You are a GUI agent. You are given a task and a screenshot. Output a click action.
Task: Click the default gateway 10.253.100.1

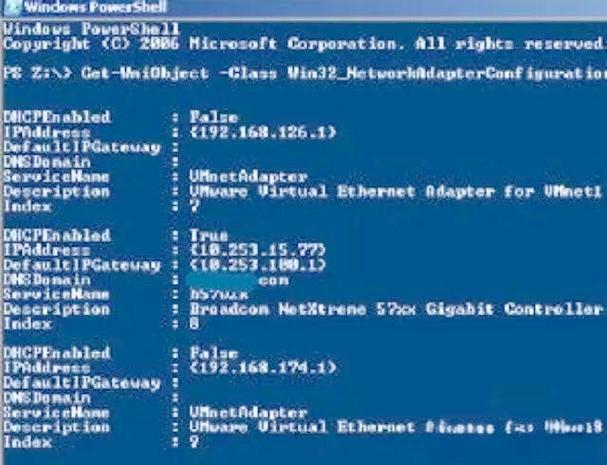(x=258, y=265)
